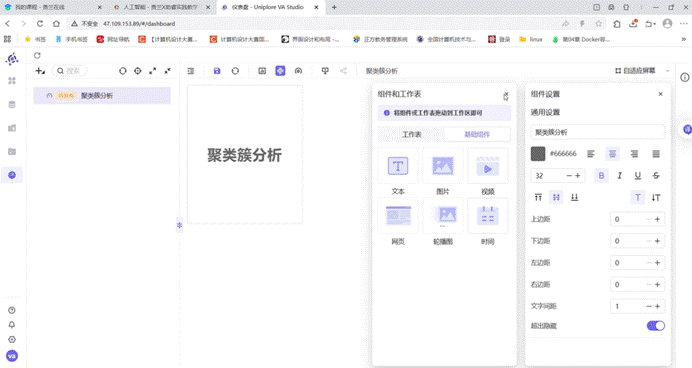Increase font size with plus stepper
Viewport: 692px width, 368px height.
click(578, 176)
